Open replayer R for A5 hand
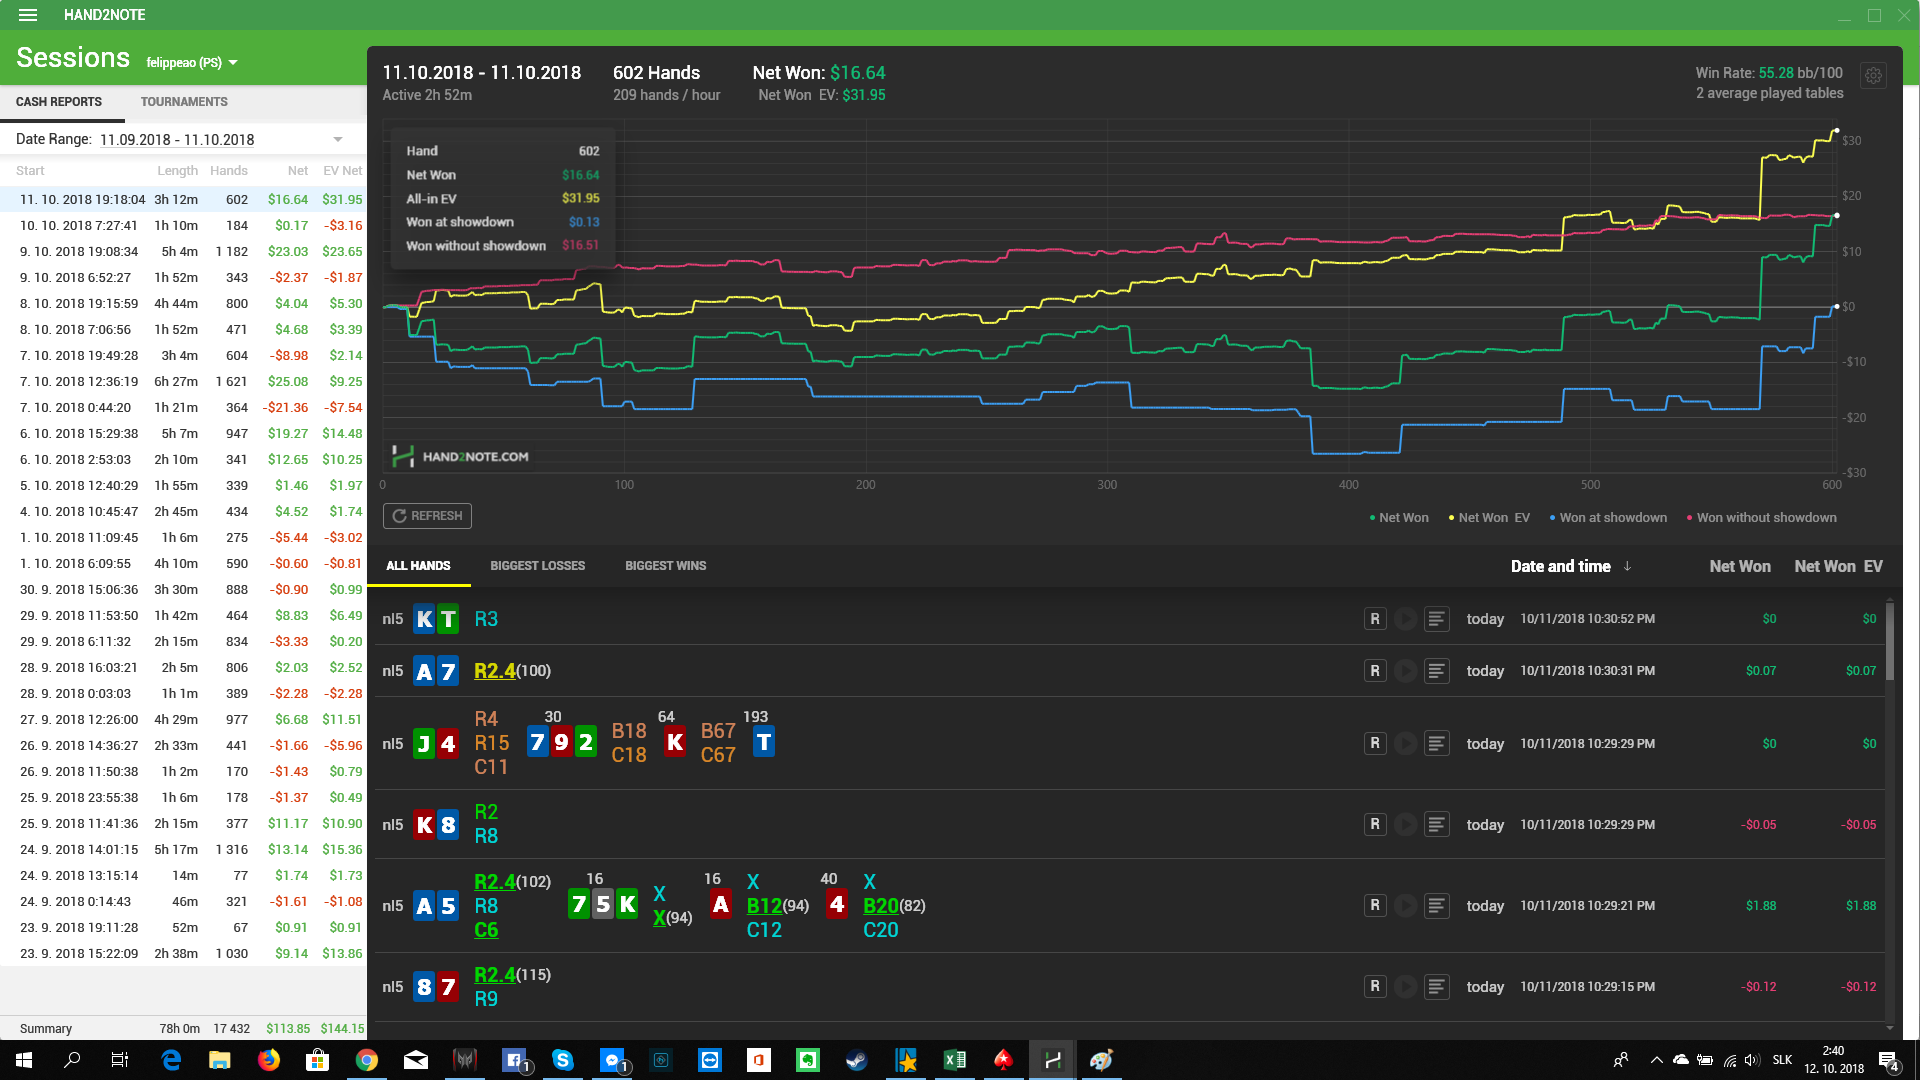The width and height of the screenshot is (1920, 1080). (x=1375, y=905)
